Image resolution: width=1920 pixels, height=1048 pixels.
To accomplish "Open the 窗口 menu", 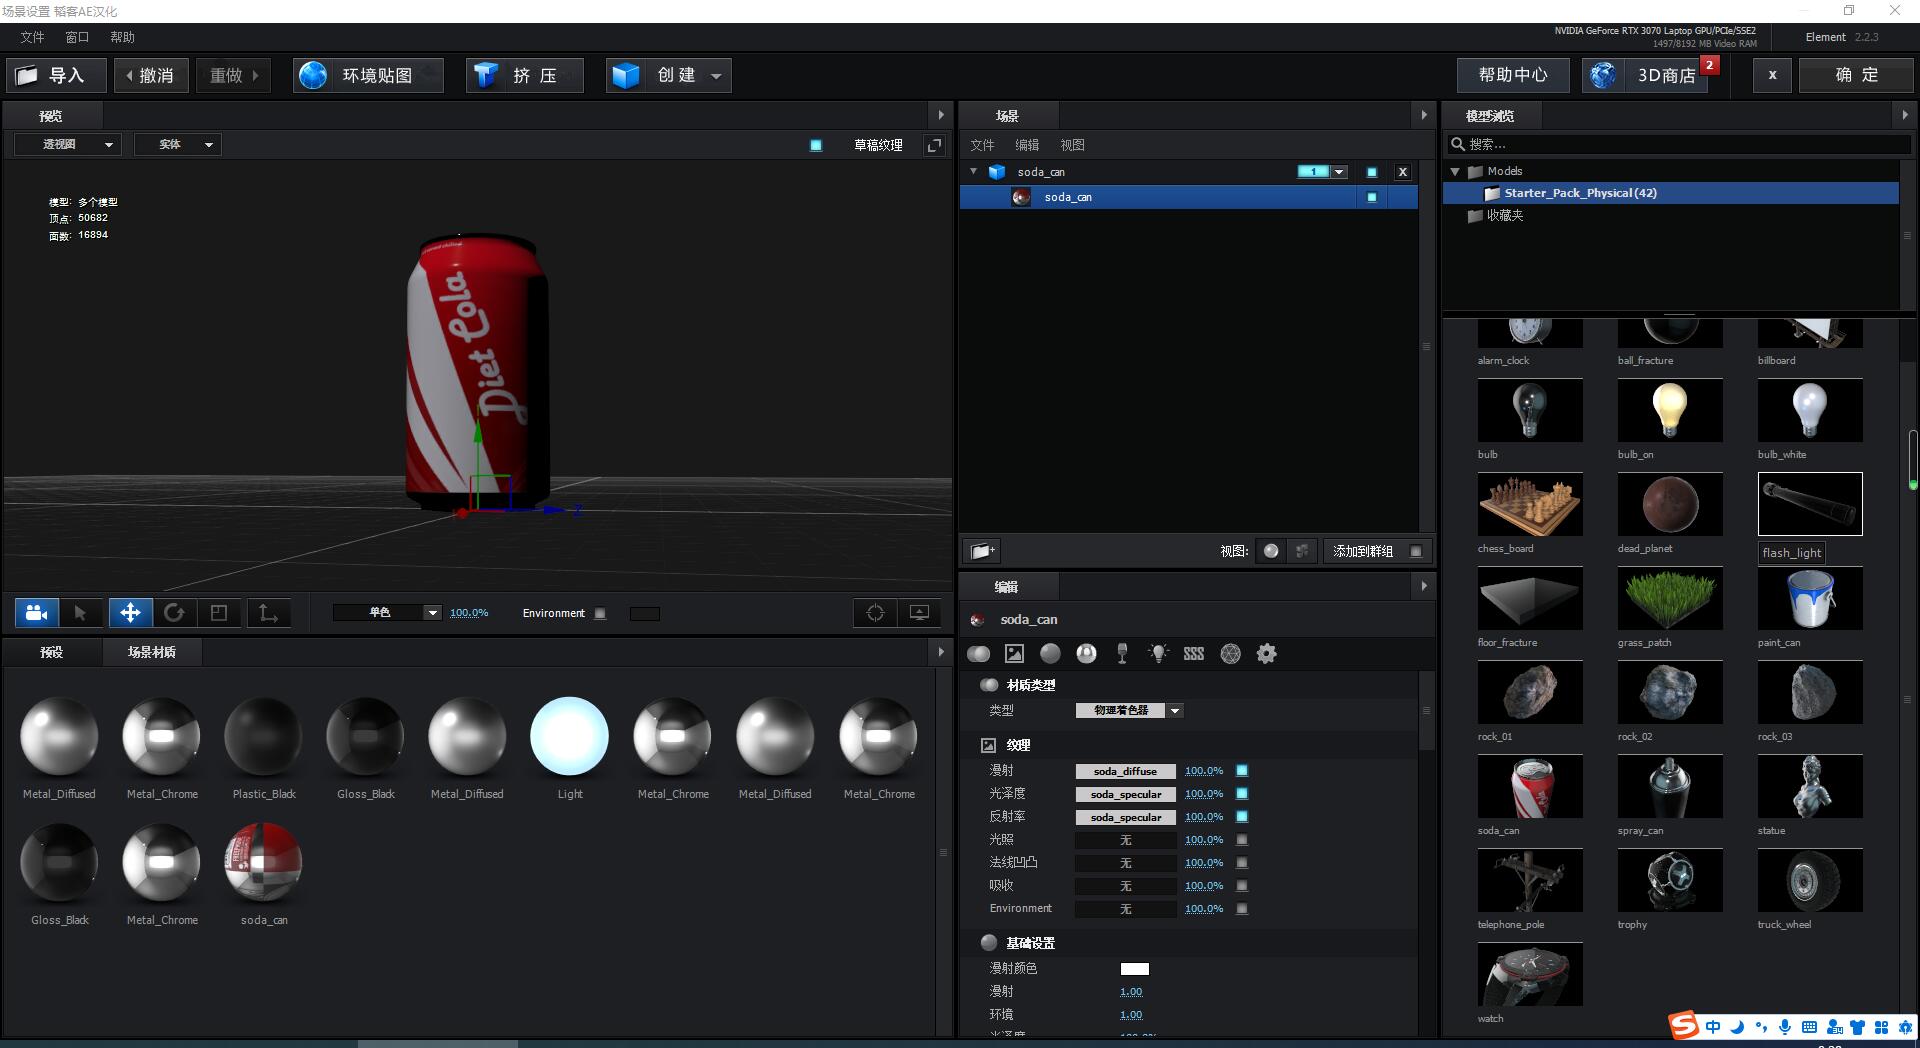I will point(77,37).
